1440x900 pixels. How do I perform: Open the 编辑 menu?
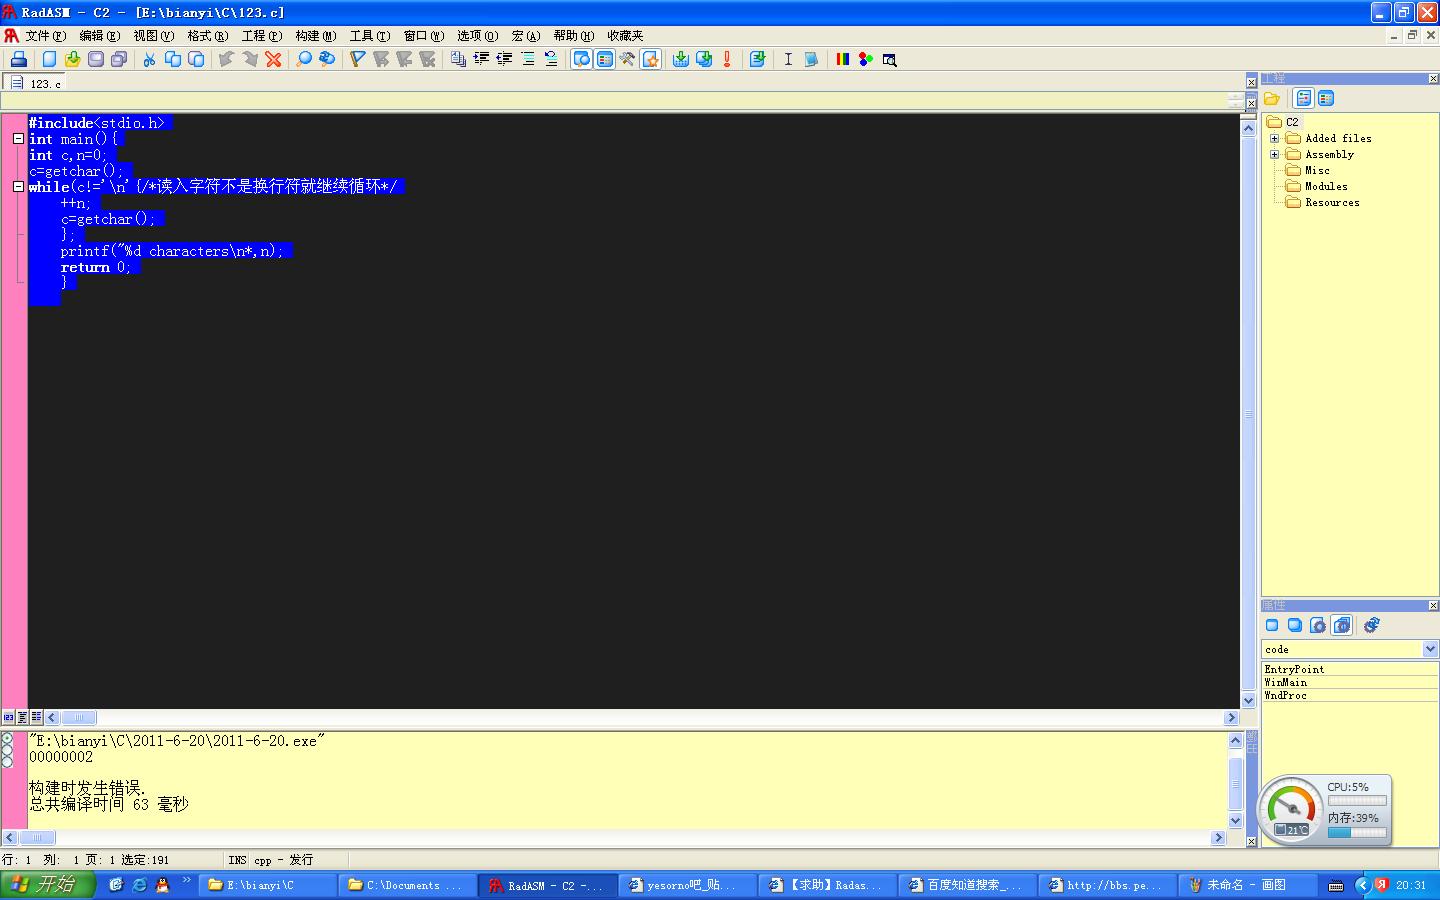tap(99, 35)
